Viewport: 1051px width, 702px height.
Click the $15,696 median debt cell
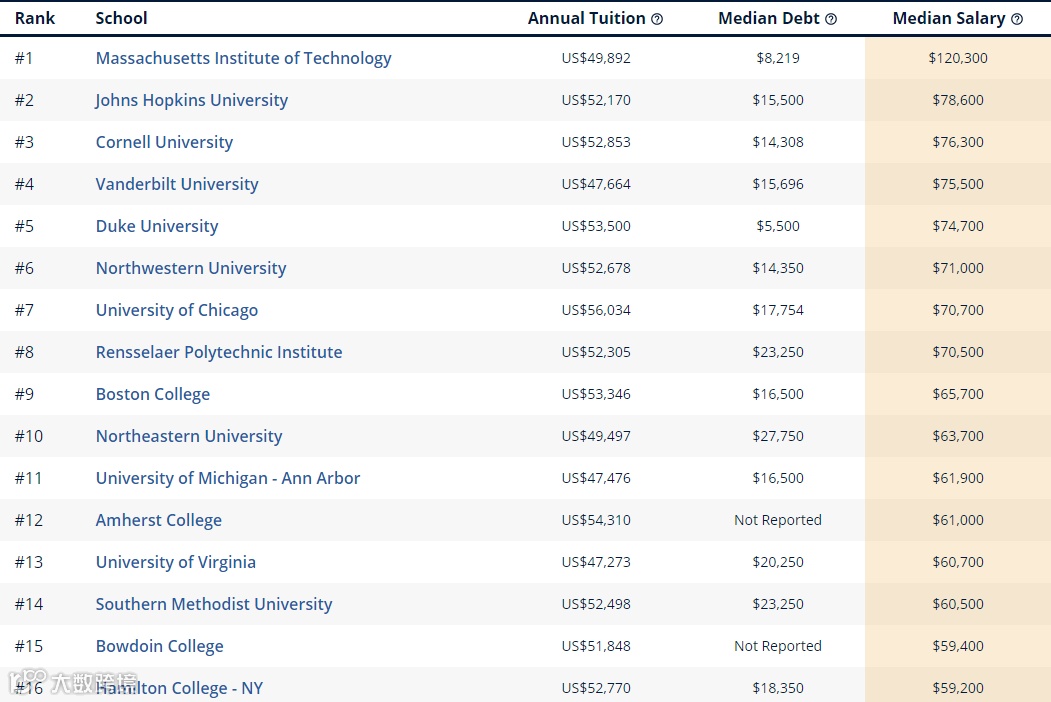pos(778,184)
